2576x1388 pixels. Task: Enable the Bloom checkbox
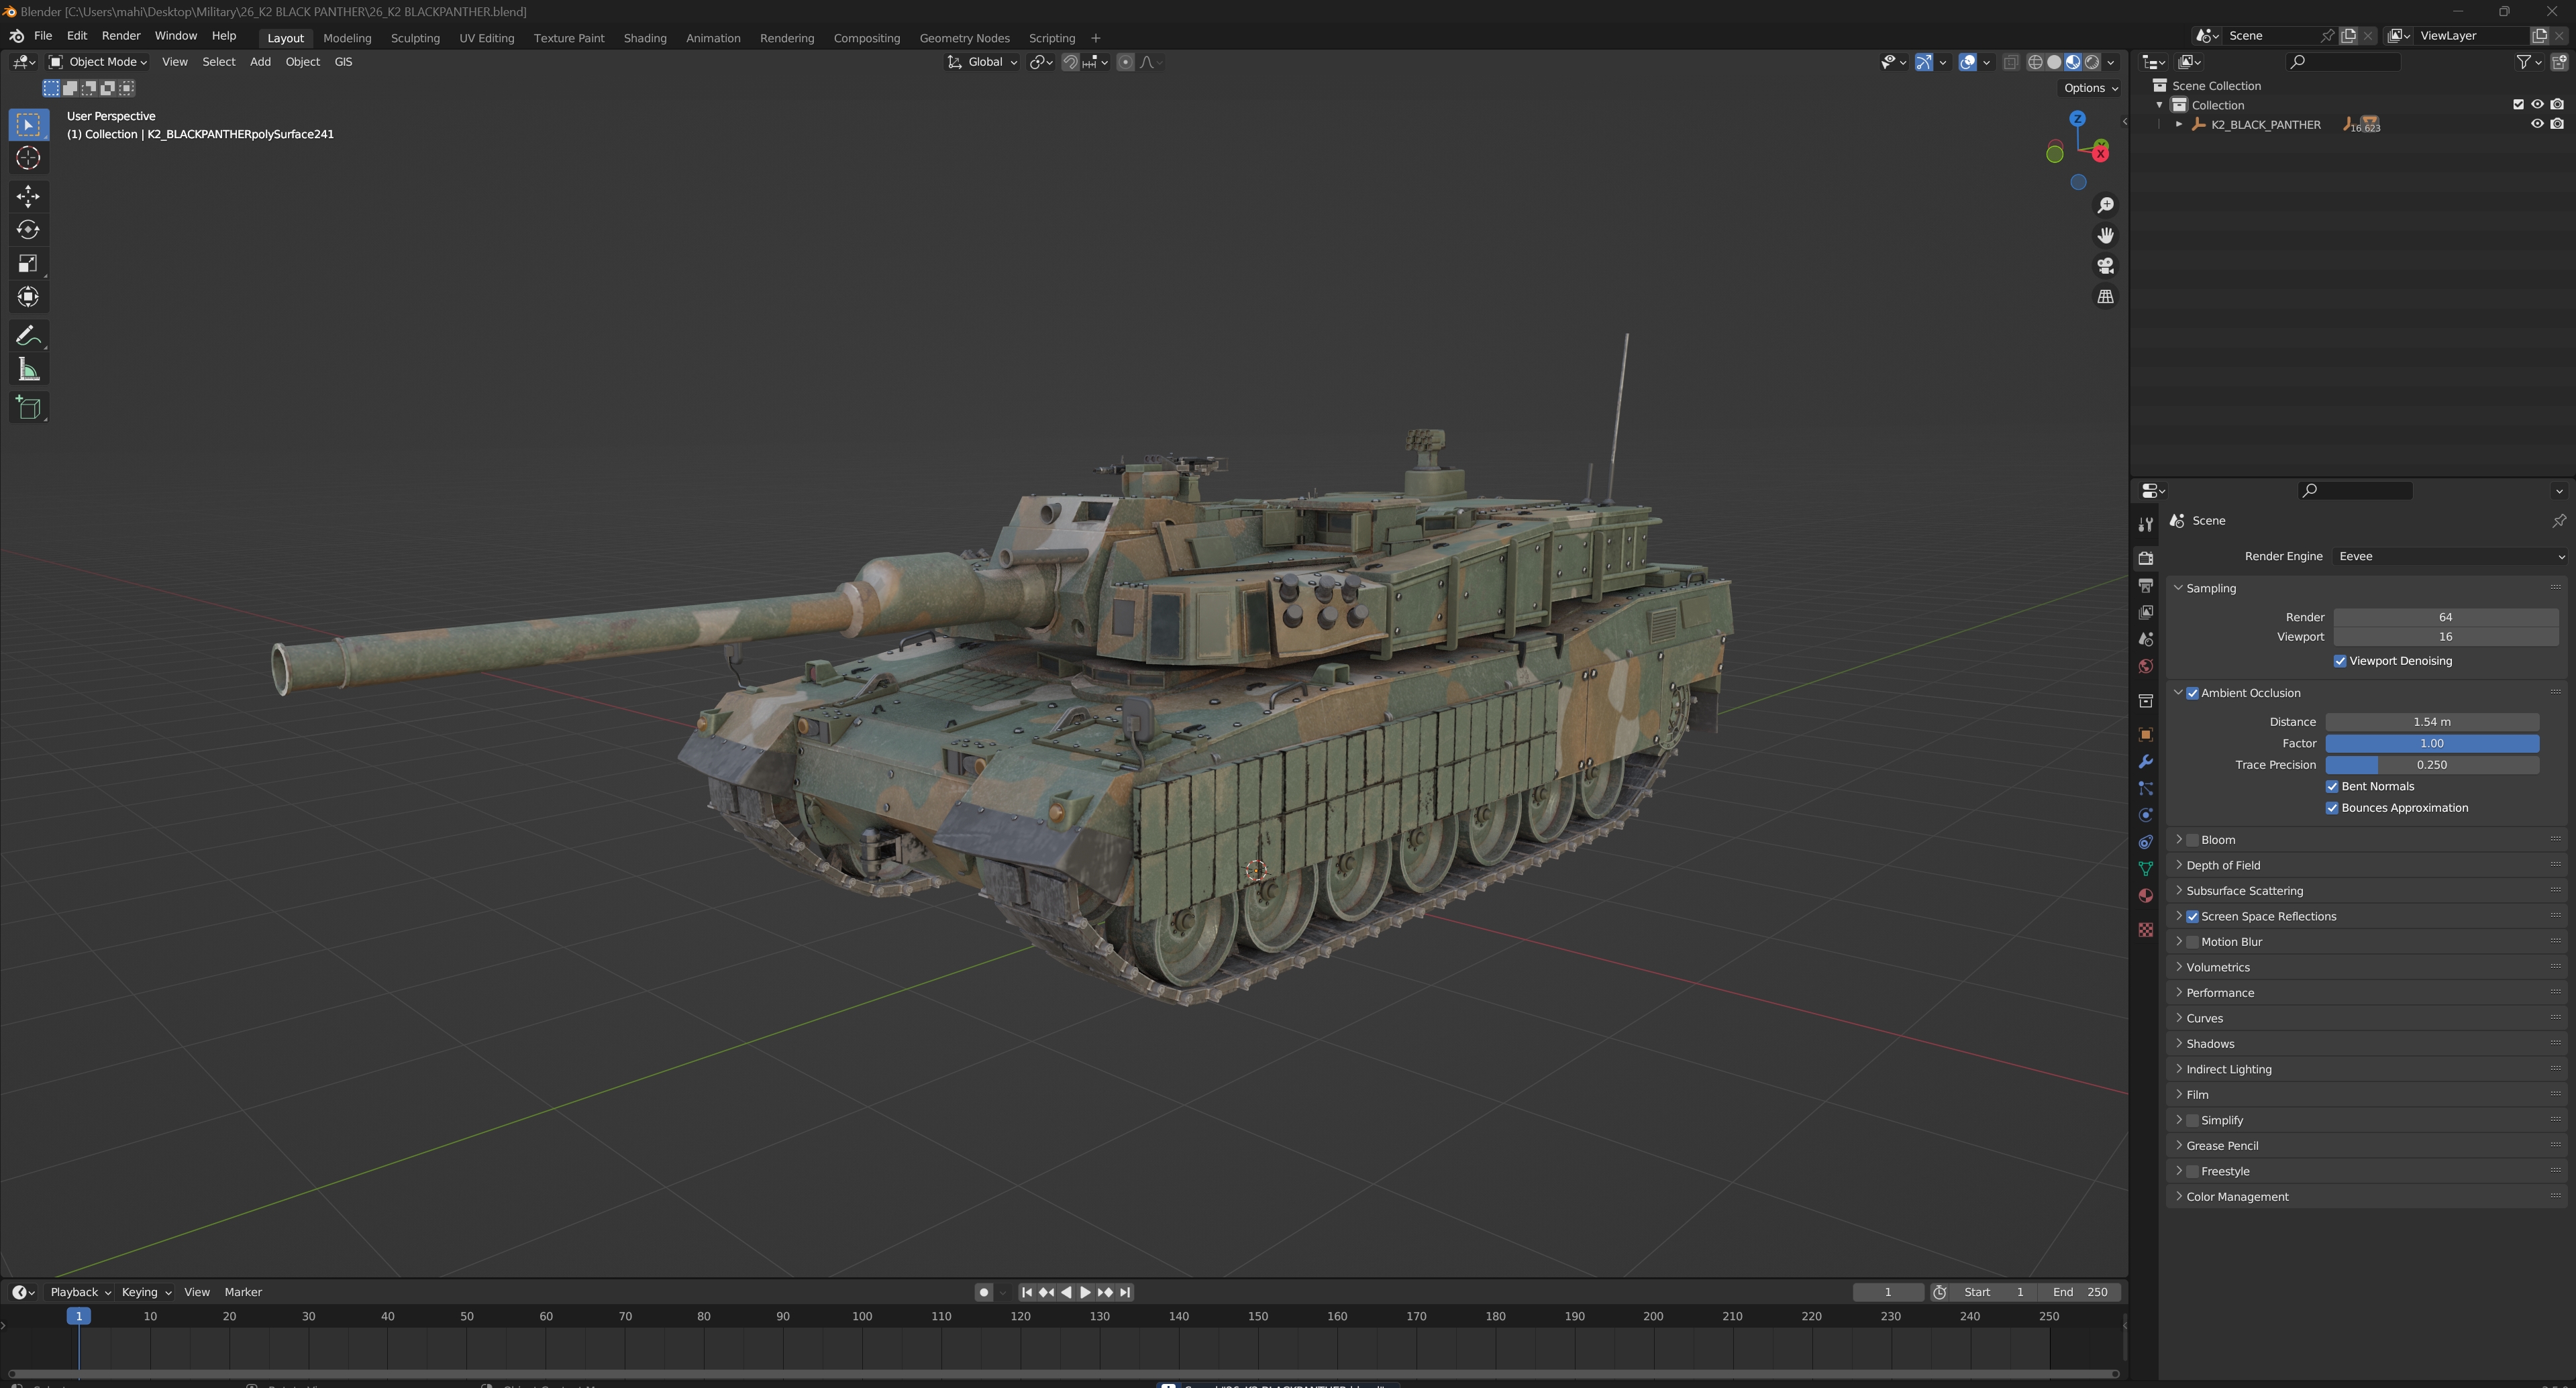click(x=2192, y=840)
